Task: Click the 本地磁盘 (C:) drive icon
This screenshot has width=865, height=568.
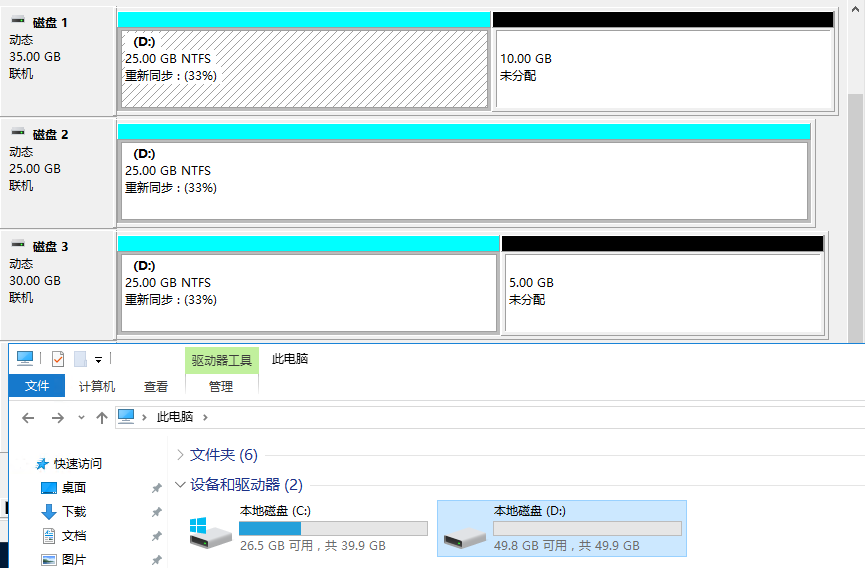Action: pyautogui.click(x=210, y=531)
